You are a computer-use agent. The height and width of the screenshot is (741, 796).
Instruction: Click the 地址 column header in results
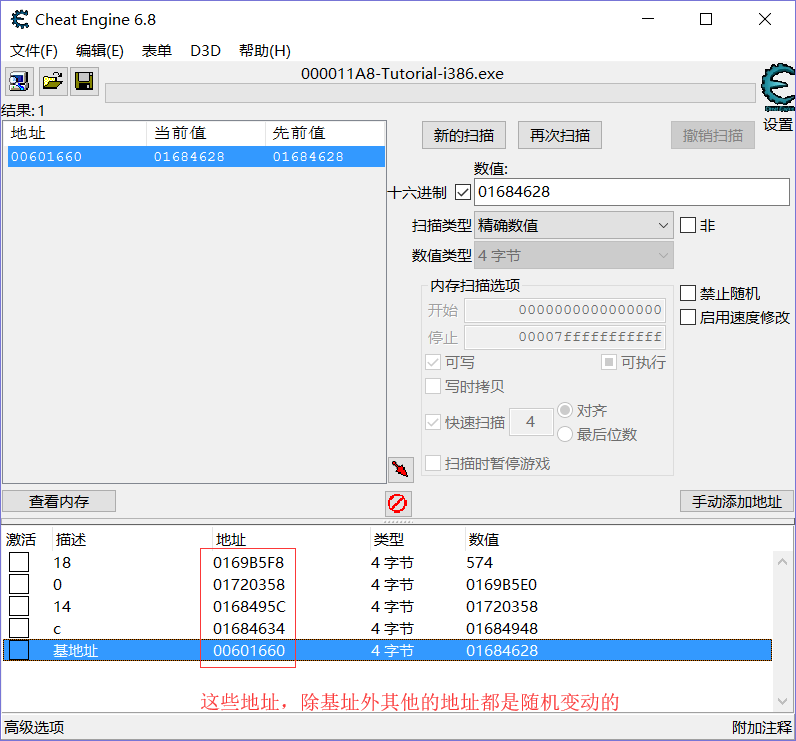point(76,133)
